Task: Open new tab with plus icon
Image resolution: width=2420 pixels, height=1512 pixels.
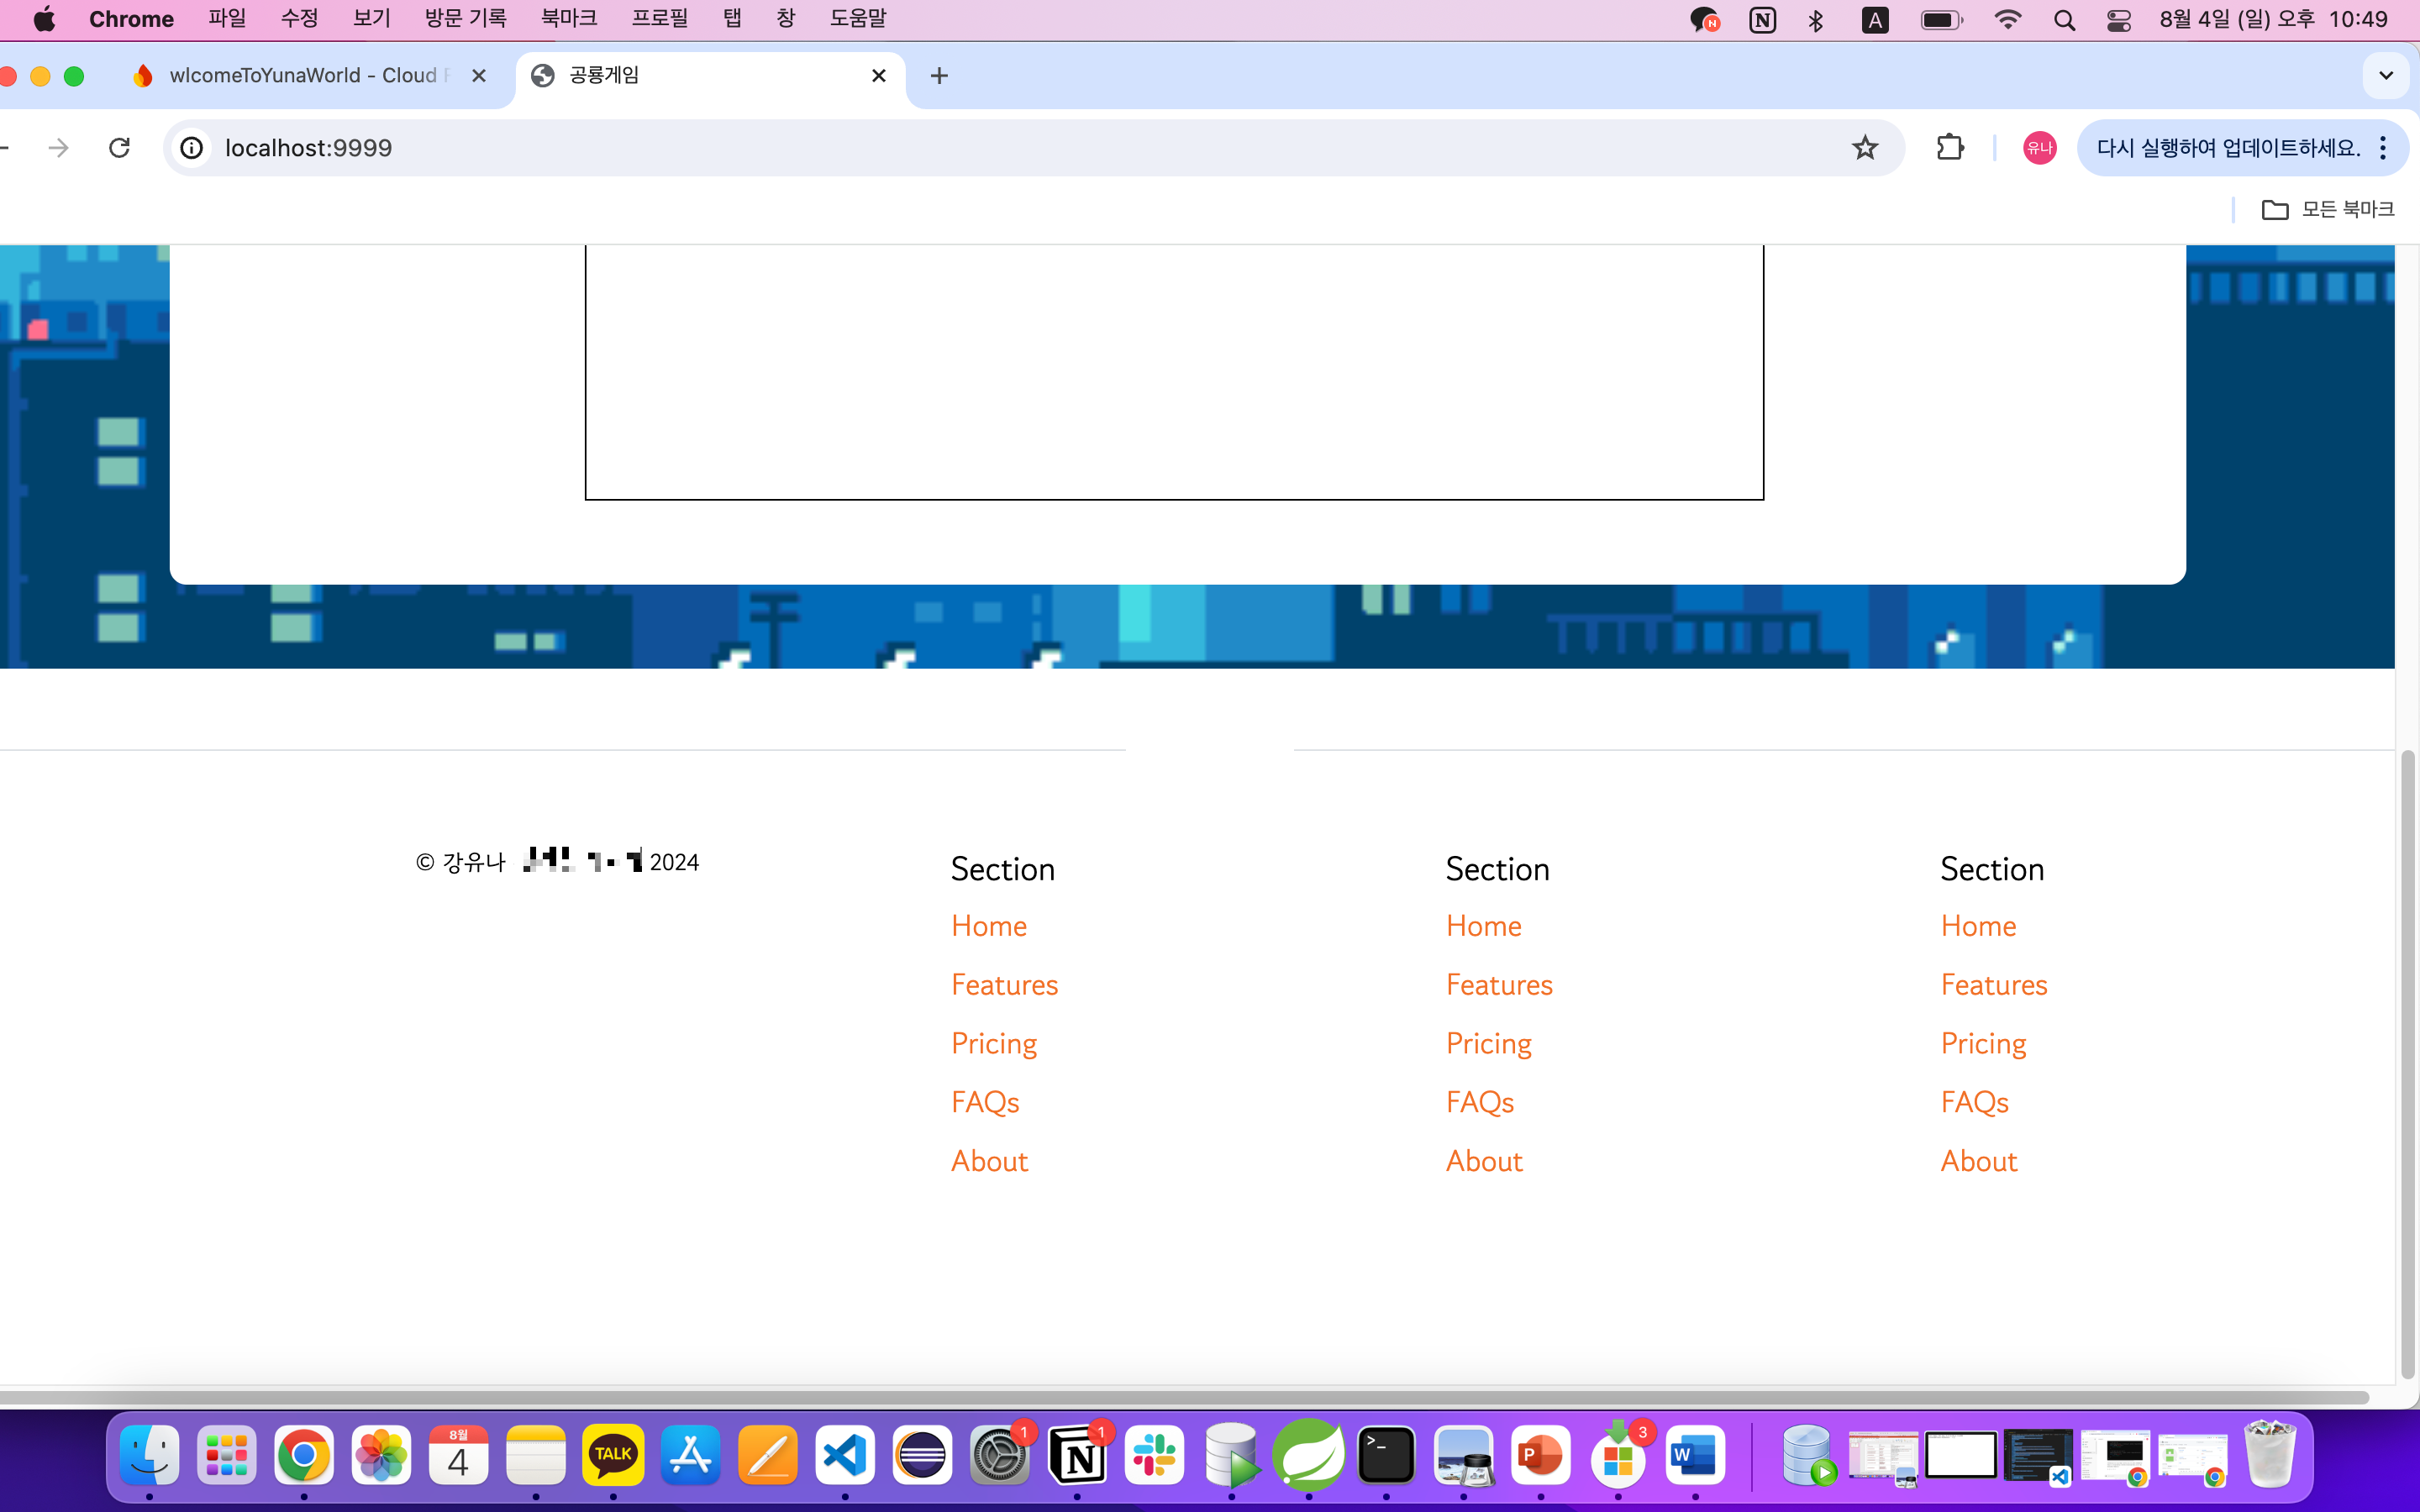Action: 938,76
